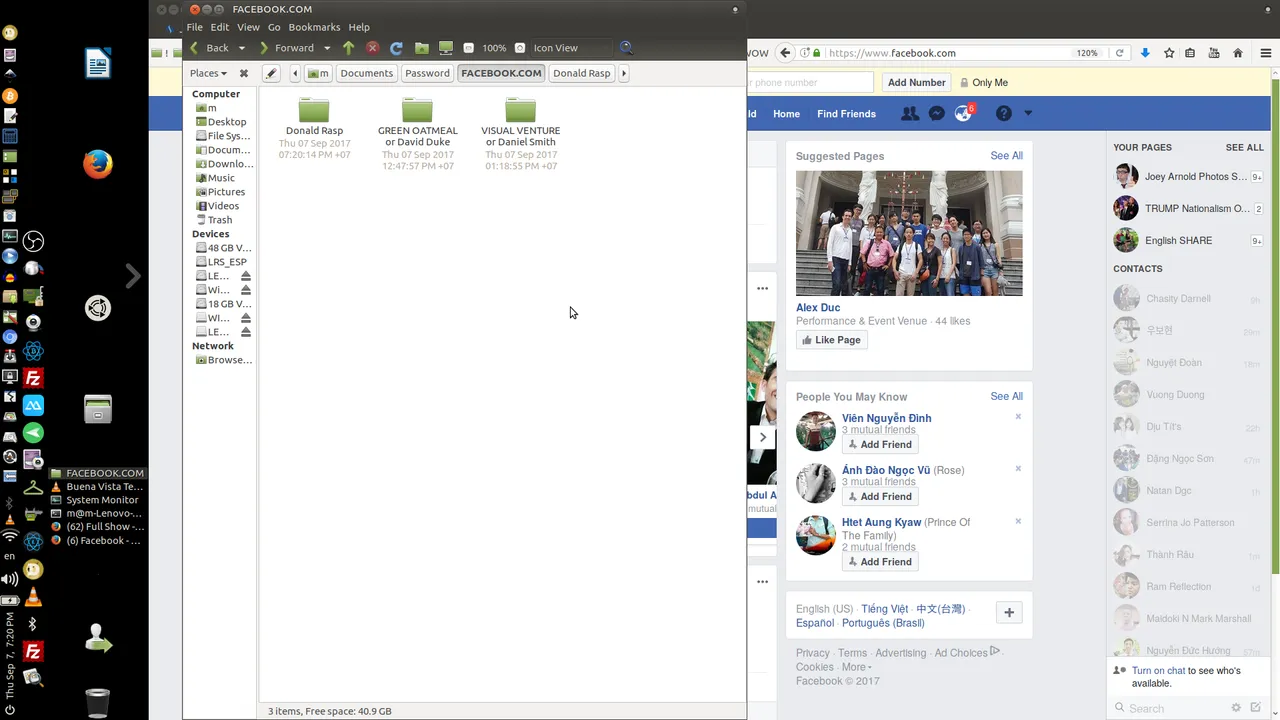Open the Firefox hamburger menu

coord(1265,53)
